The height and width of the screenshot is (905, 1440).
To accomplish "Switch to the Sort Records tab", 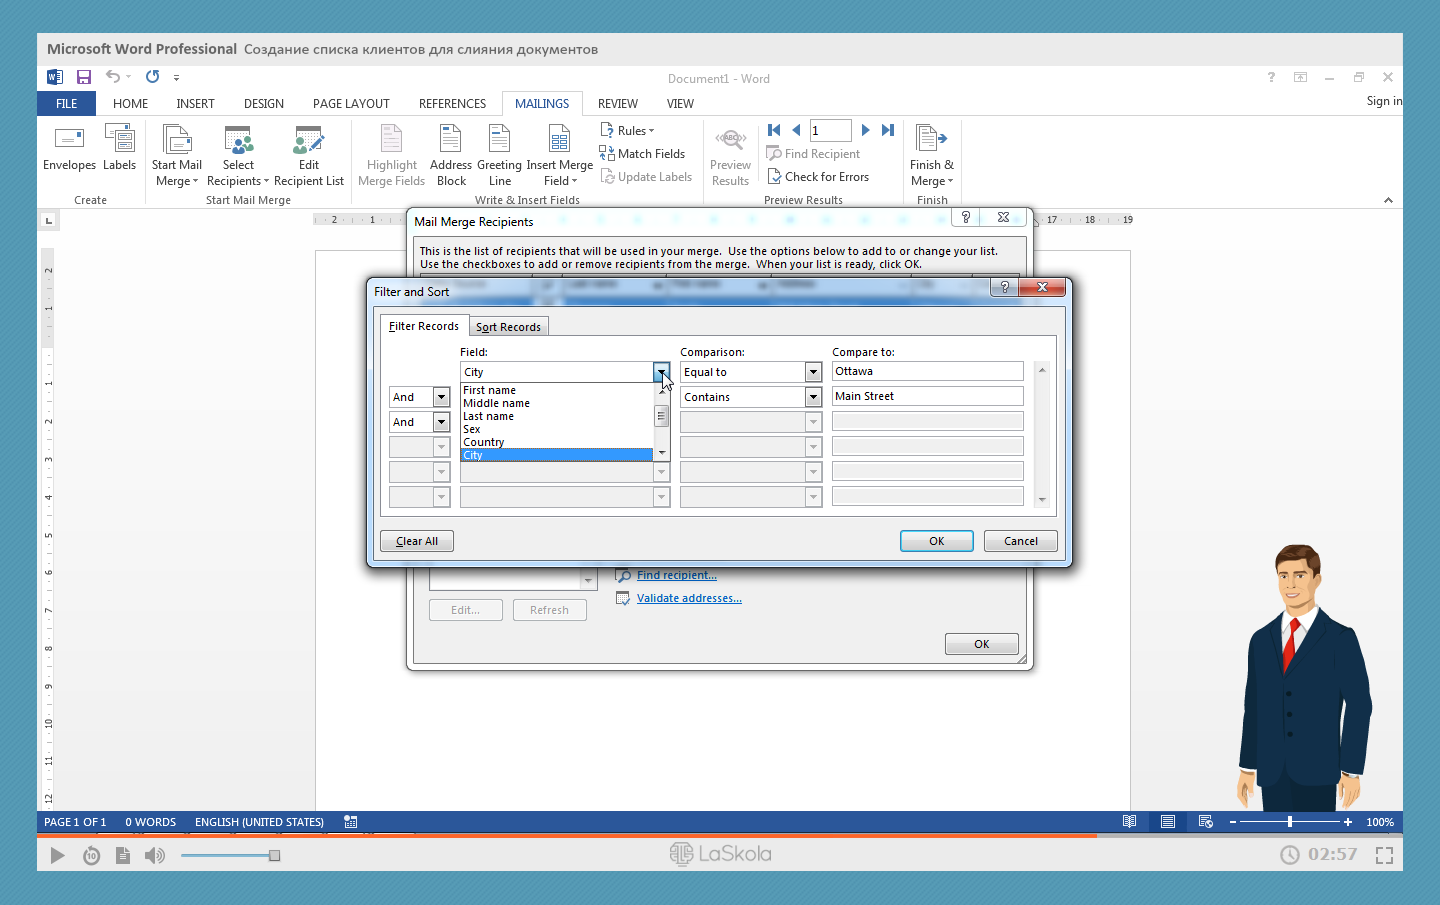I will tap(508, 327).
